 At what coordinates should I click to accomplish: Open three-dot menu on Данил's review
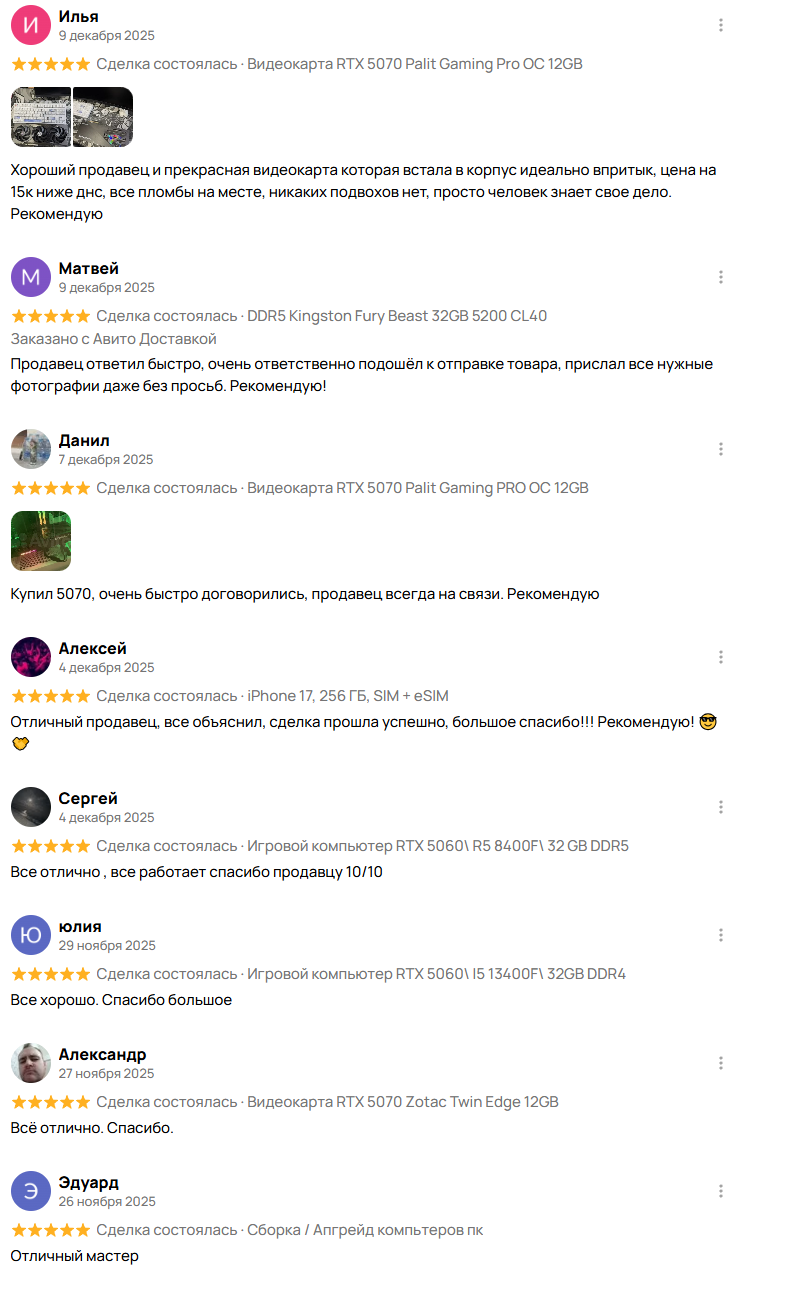[x=721, y=449]
